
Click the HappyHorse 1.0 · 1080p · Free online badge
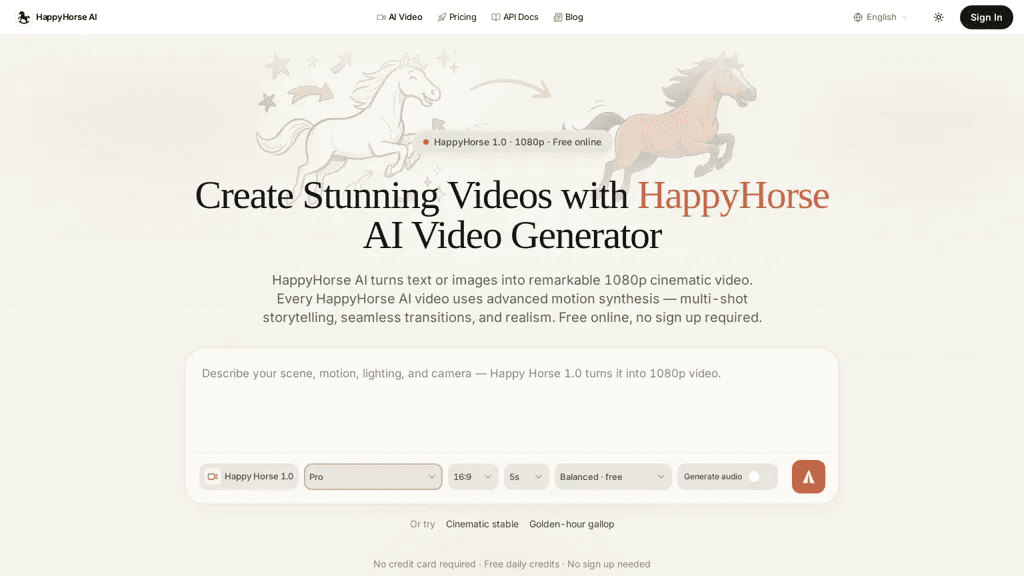(512, 142)
